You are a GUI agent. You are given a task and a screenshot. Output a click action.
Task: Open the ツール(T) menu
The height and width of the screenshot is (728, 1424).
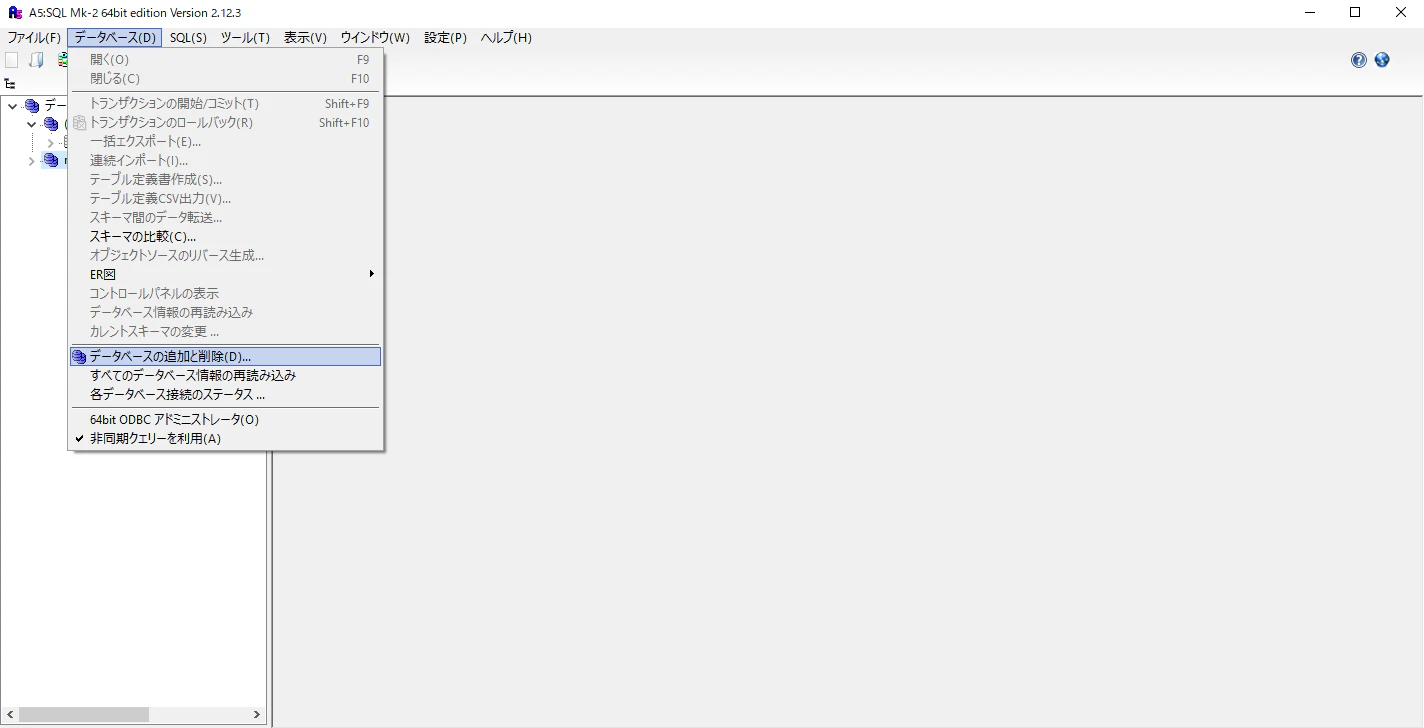(245, 38)
